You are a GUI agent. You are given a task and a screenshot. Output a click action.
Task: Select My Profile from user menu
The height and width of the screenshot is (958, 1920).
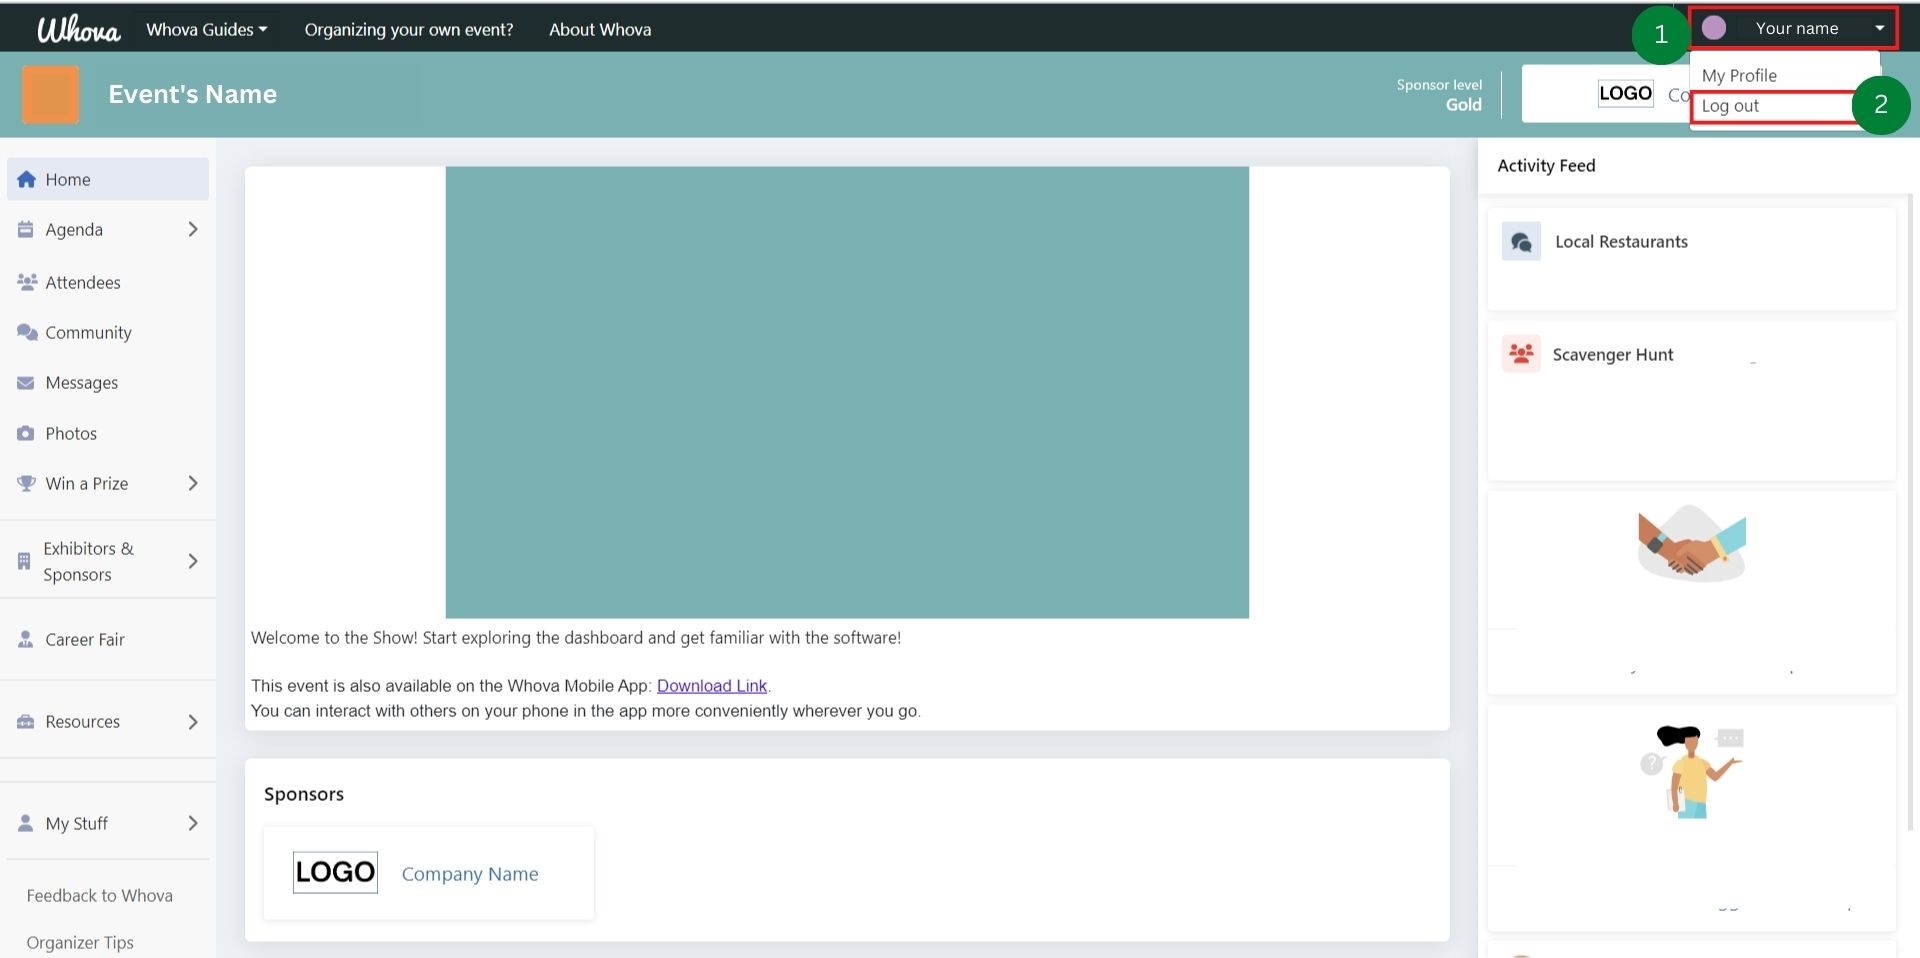[1739, 76]
